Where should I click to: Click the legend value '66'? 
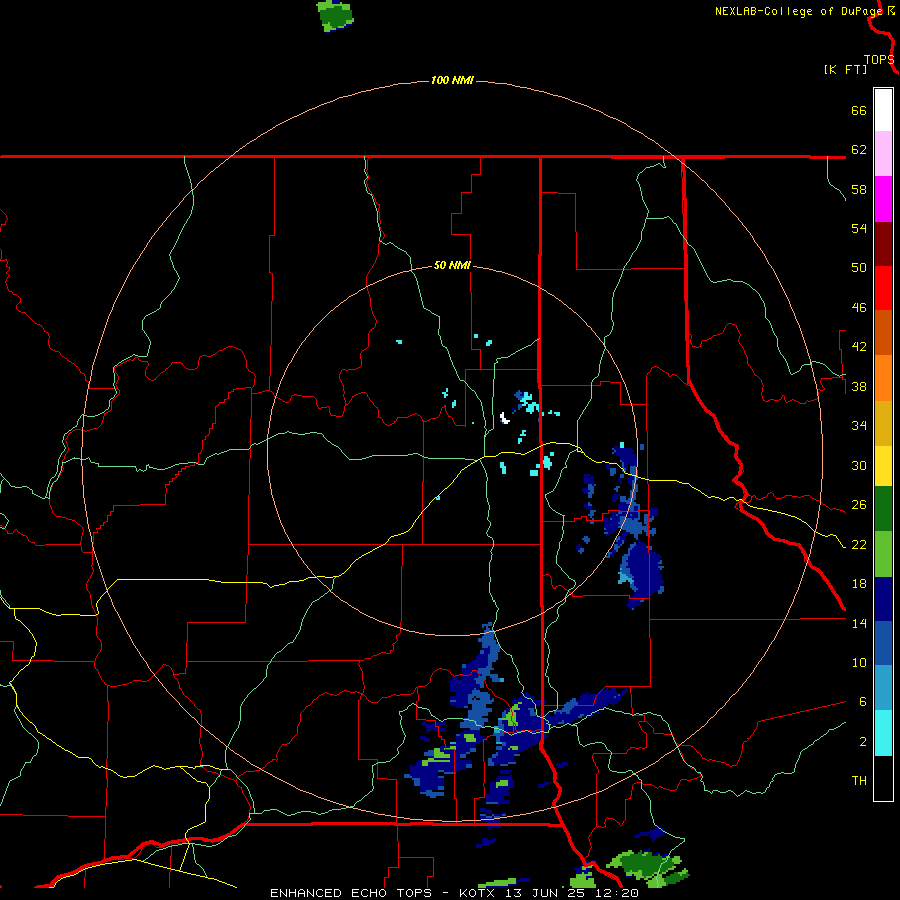click(859, 110)
